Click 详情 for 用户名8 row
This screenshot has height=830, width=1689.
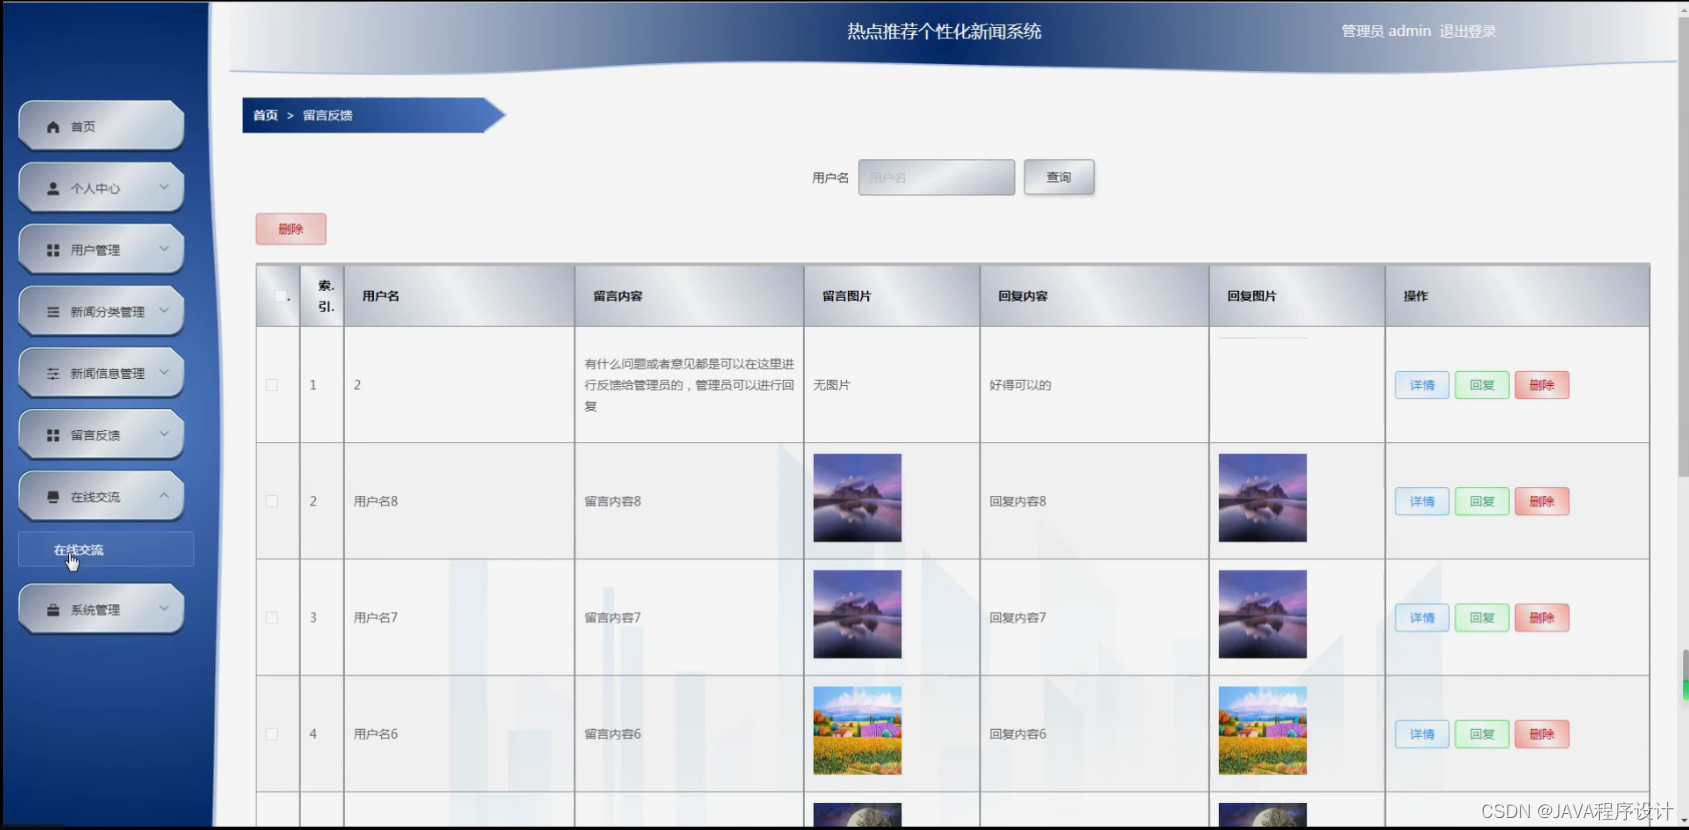coord(1422,501)
